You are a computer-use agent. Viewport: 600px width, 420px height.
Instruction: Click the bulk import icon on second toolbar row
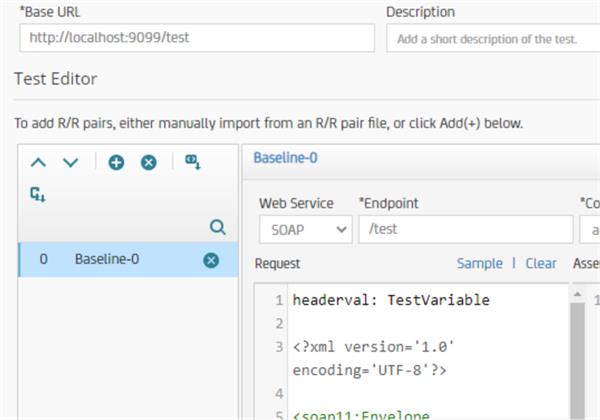coord(38,194)
